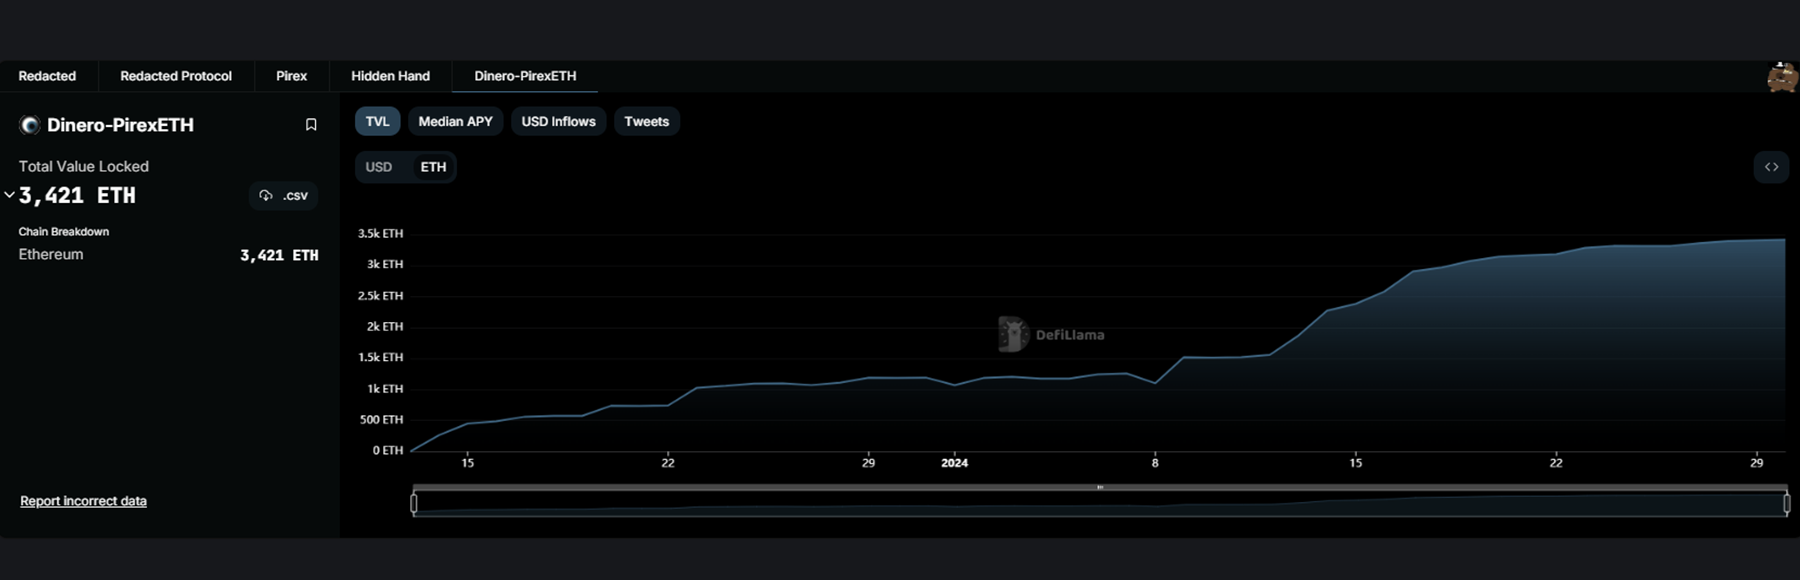Click the 3.5k ETH axis label
Image resolution: width=1800 pixels, height=580 pixels.
click(380, 233)
